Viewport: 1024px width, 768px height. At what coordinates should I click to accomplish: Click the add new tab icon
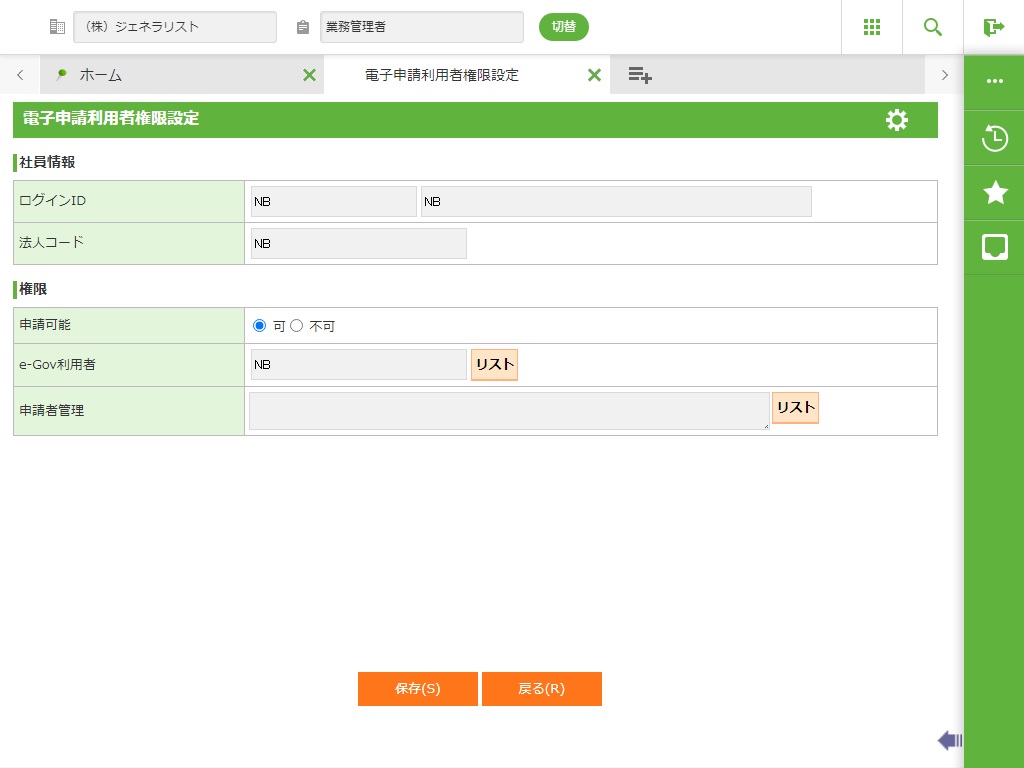640,75
